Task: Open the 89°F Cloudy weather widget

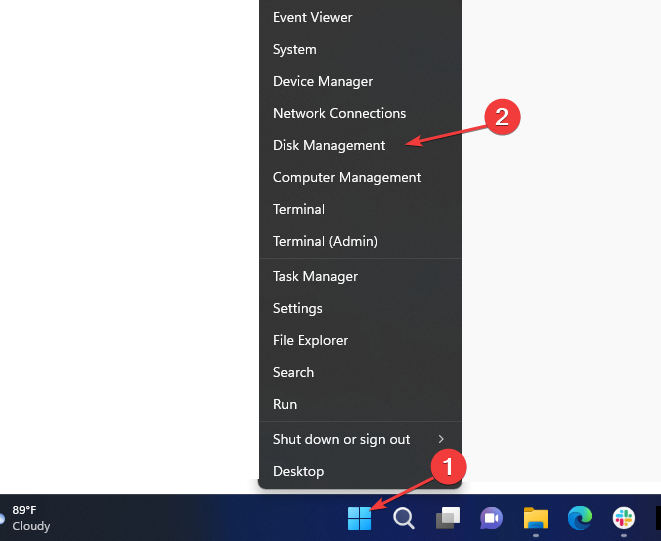Action: [x=26, y=518]
